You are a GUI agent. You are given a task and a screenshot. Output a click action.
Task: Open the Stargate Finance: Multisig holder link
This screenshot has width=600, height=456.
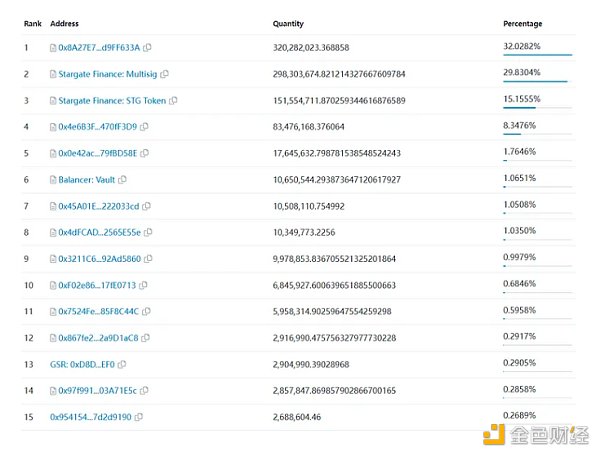pos(108,74)
